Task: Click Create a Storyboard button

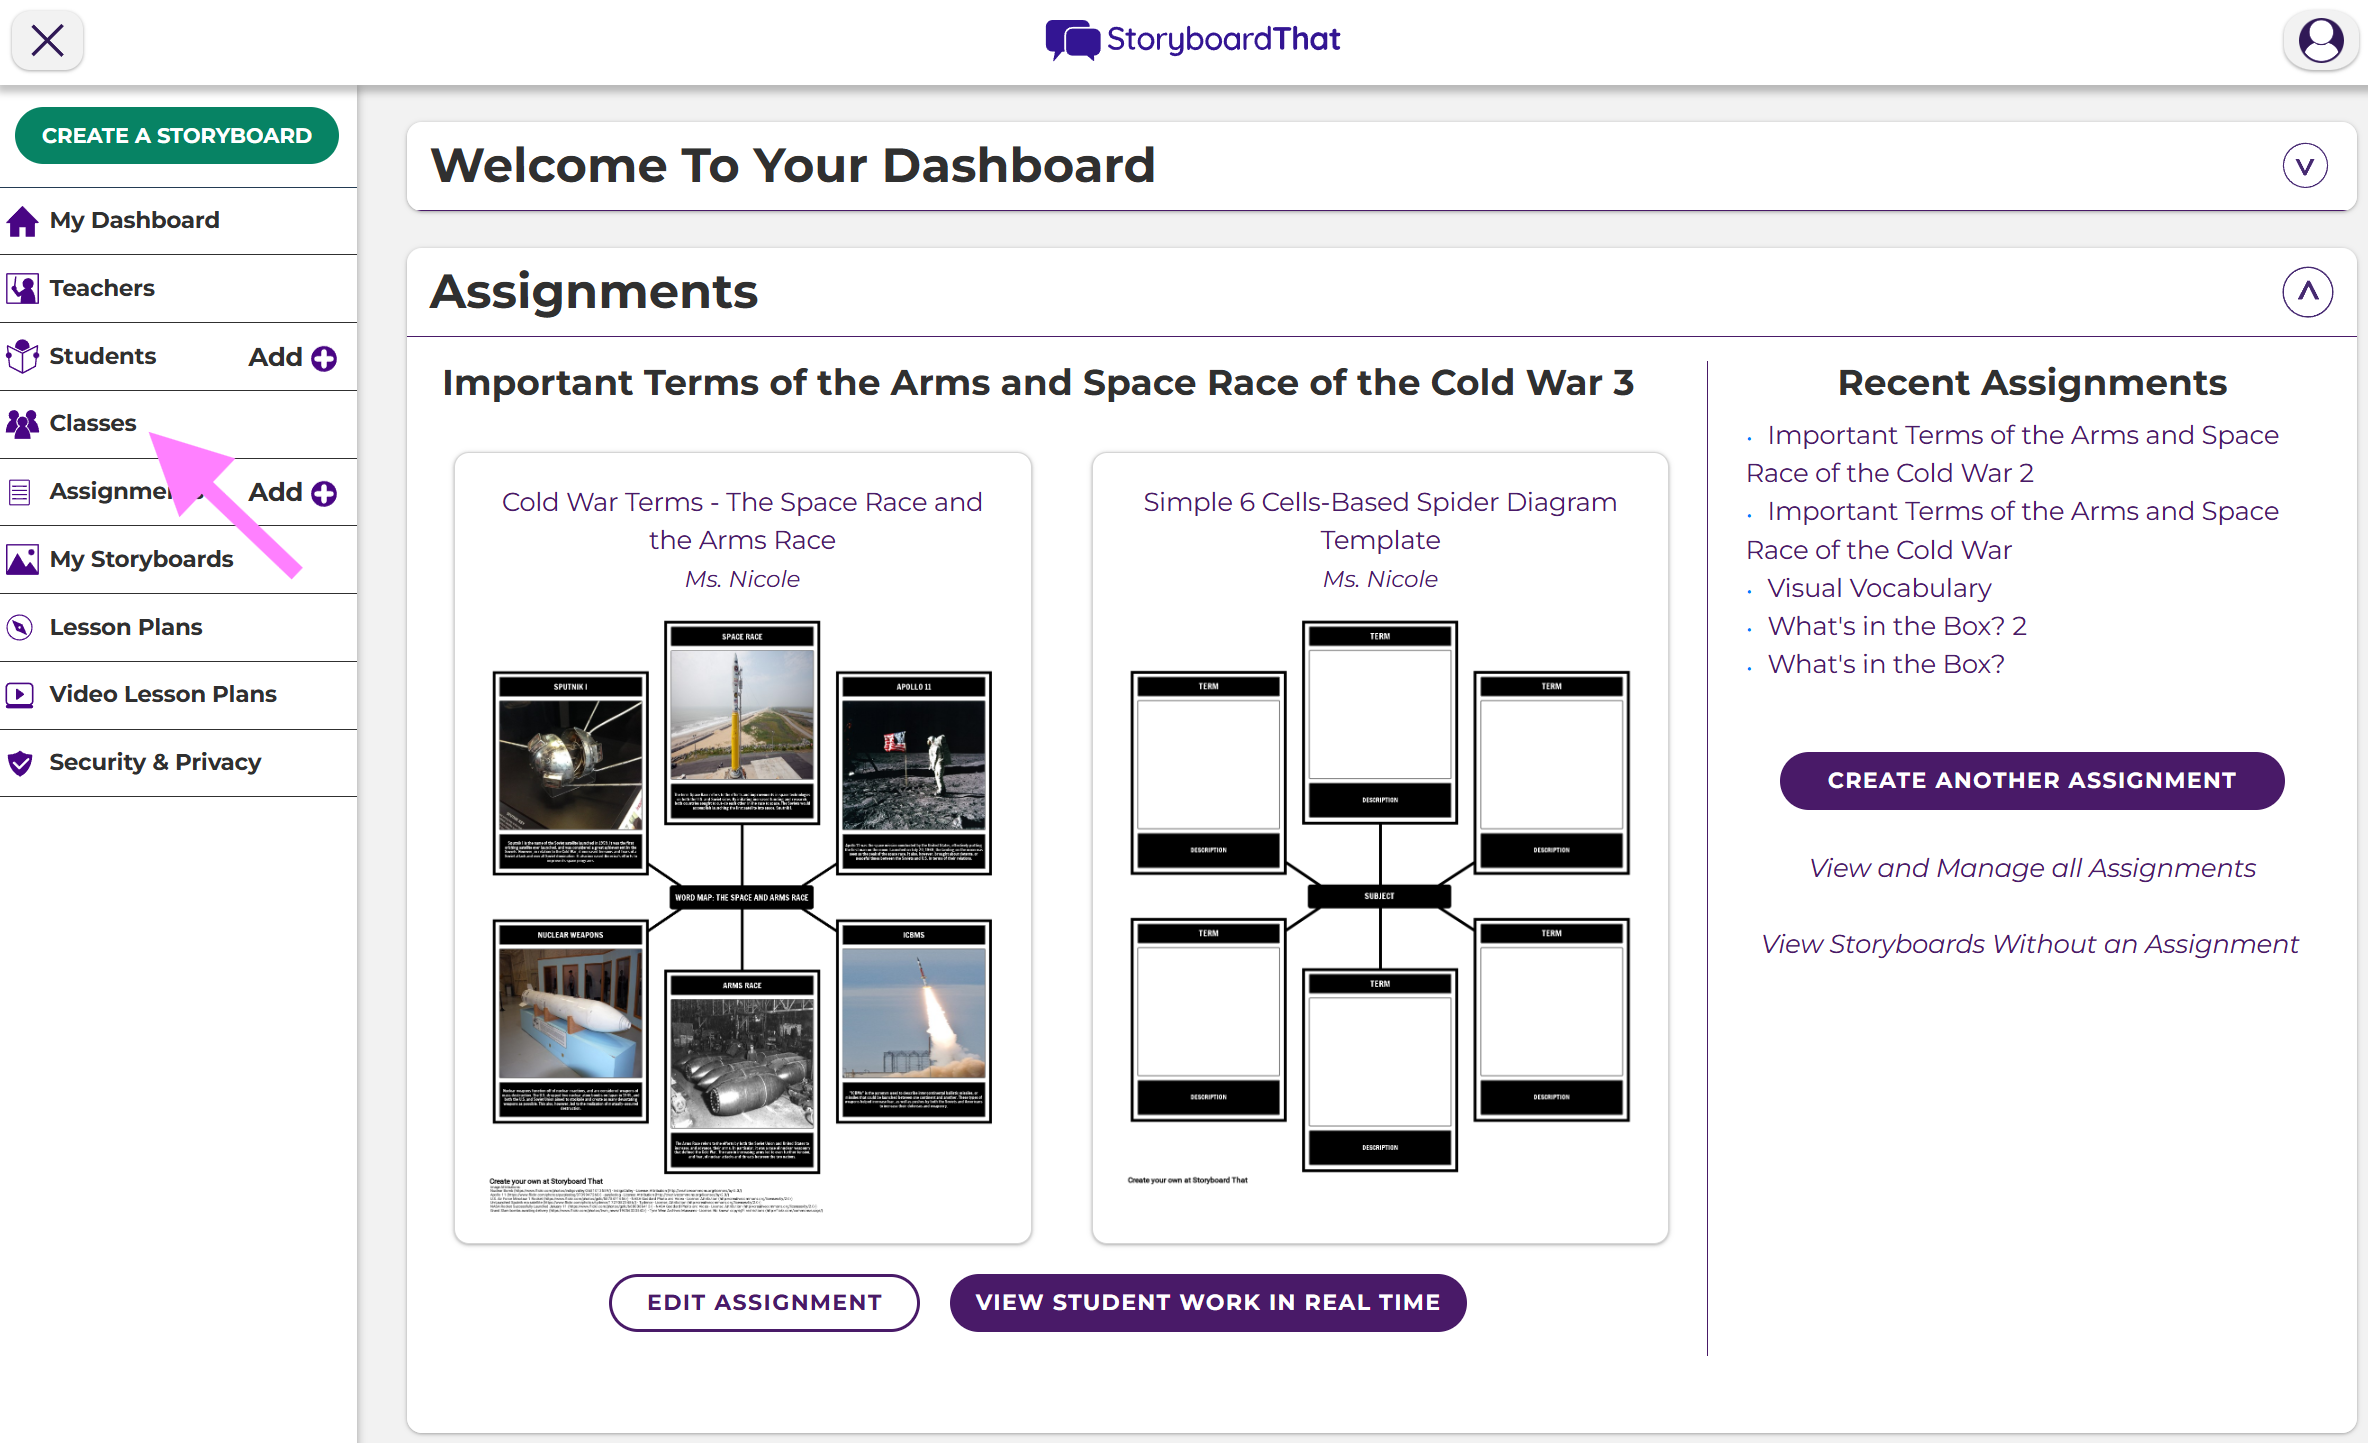Action: [177, 136]
